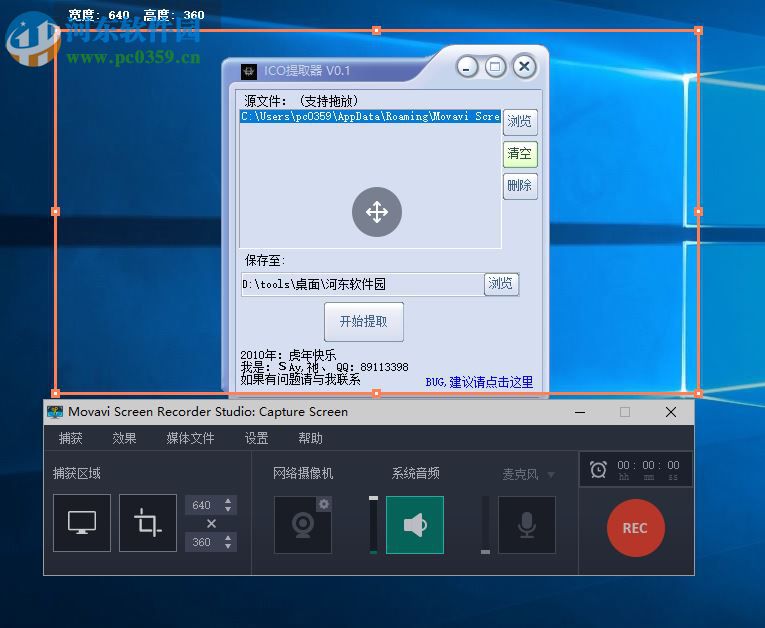
Task: Start recording with REC button
Action: pos(635,528)
